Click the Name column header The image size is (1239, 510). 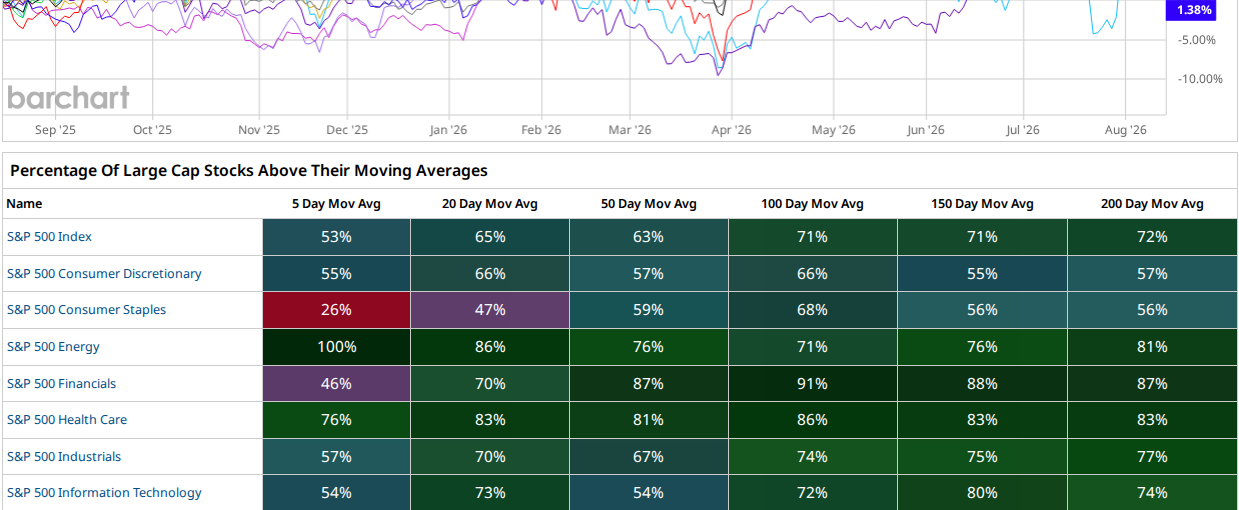click(24, 204)
